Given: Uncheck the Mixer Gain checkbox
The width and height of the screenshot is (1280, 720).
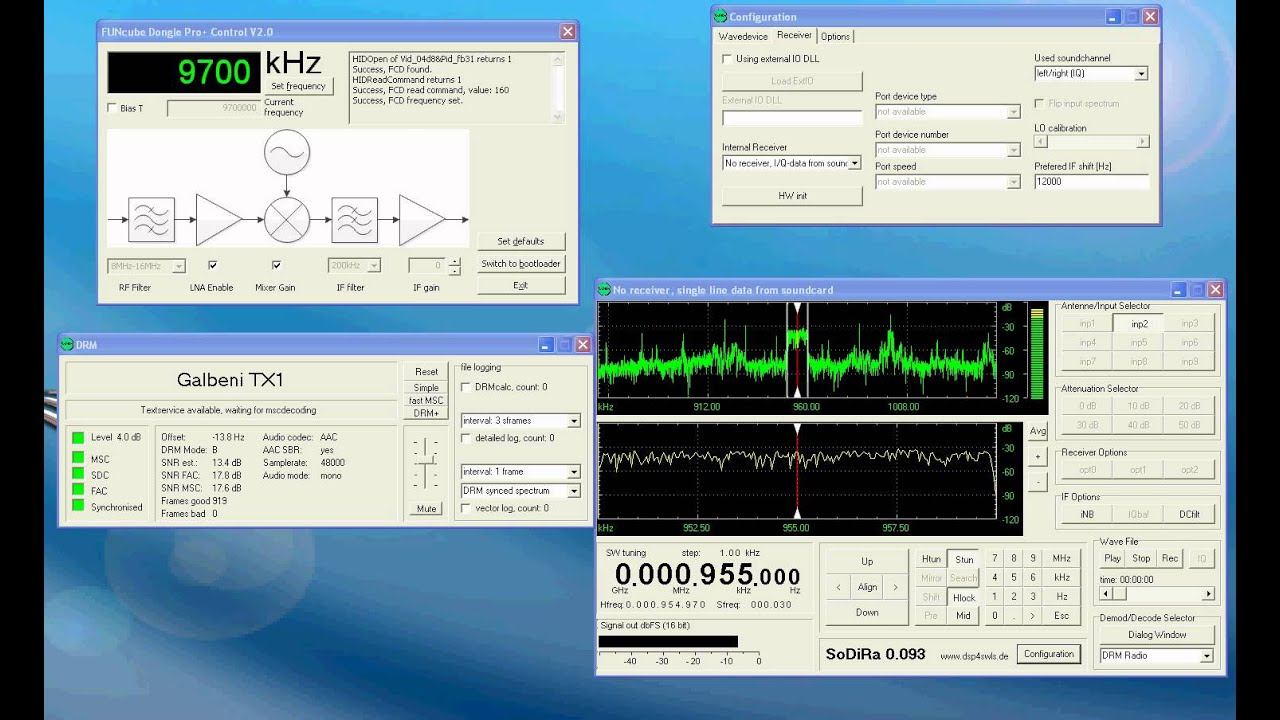Looking at the screenshot, I should [x=276, y=265].
